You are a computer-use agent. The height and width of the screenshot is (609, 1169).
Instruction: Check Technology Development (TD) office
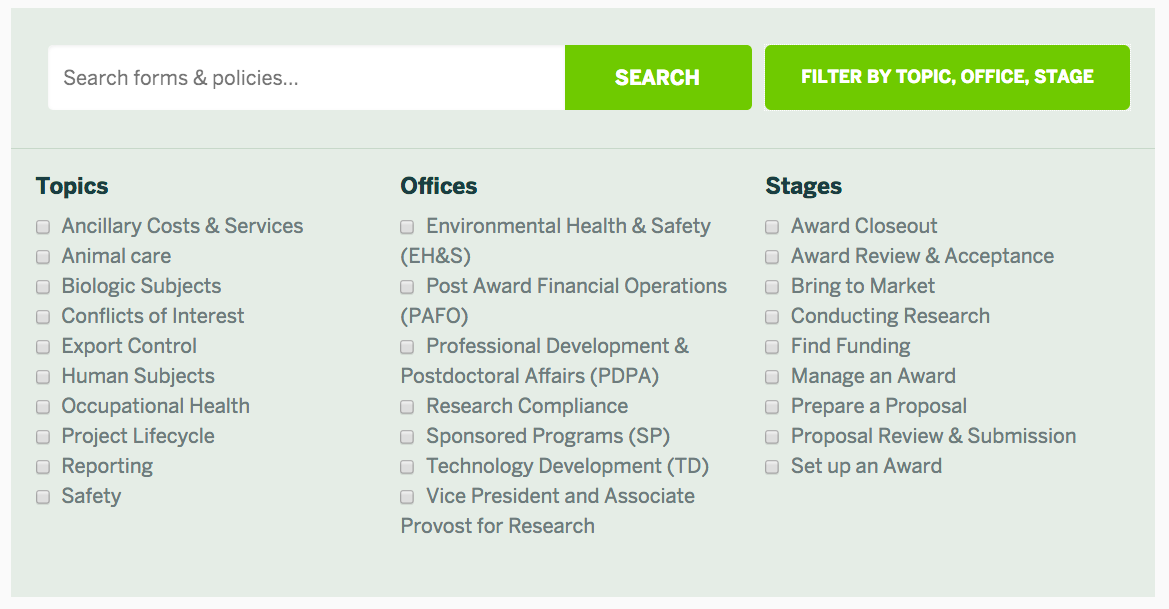click(x=407, y=467)
